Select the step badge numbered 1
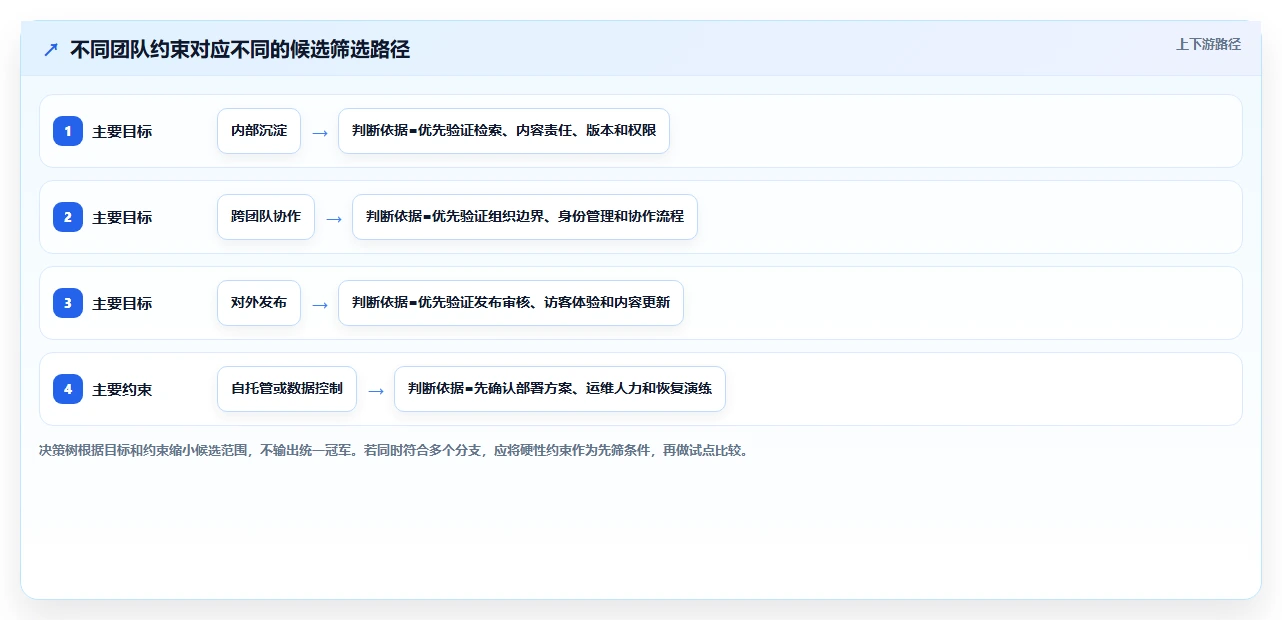The width and height of the screenshot is (1282, 620). (68, 131)
